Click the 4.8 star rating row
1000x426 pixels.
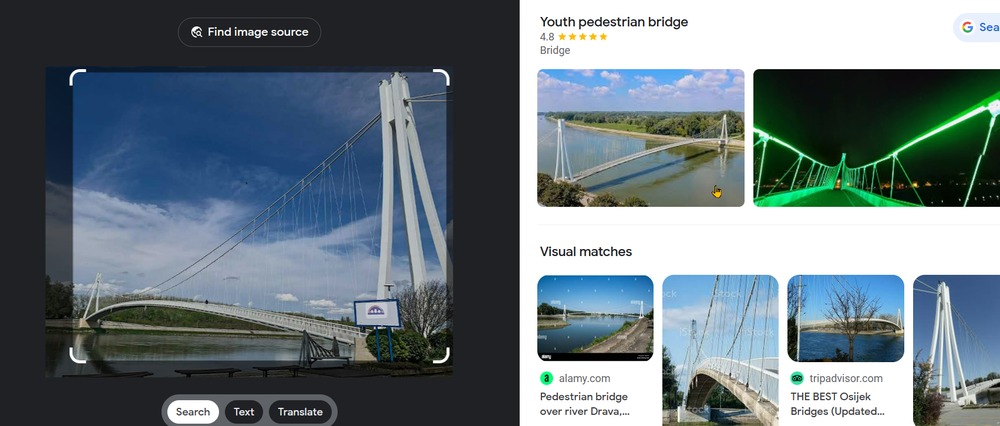click(x=573, y=37)
